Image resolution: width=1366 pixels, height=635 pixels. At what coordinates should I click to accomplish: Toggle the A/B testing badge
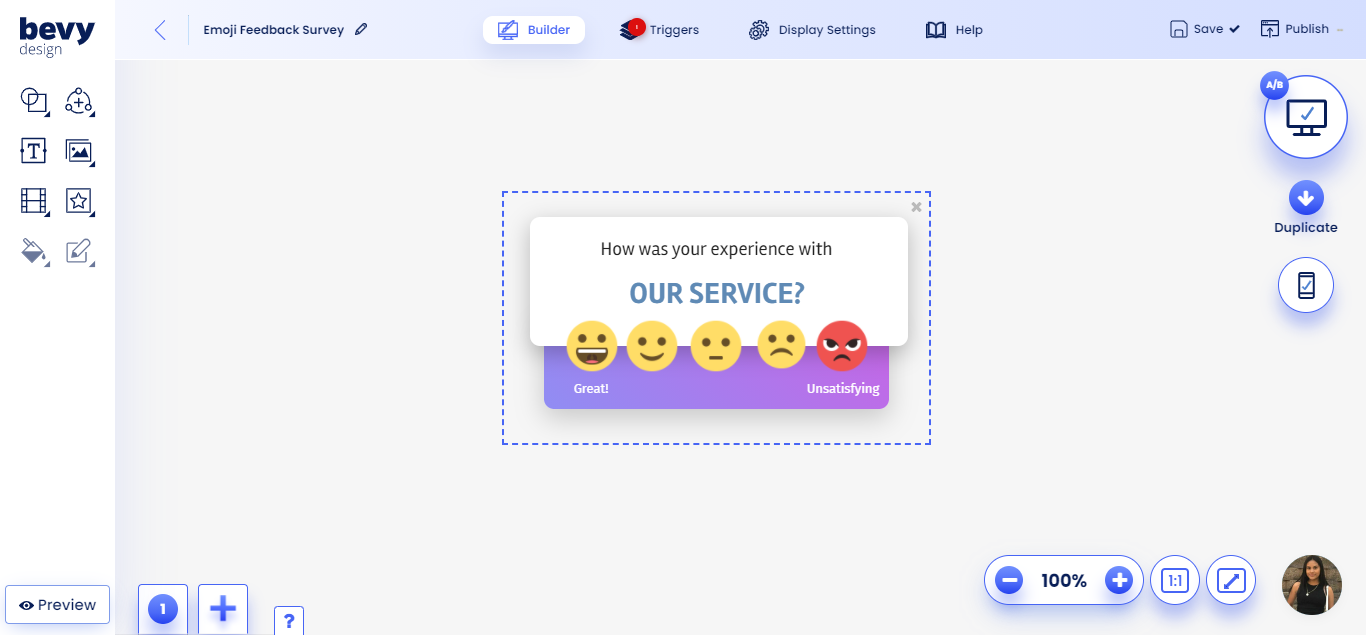click(x=1273, y=85)
